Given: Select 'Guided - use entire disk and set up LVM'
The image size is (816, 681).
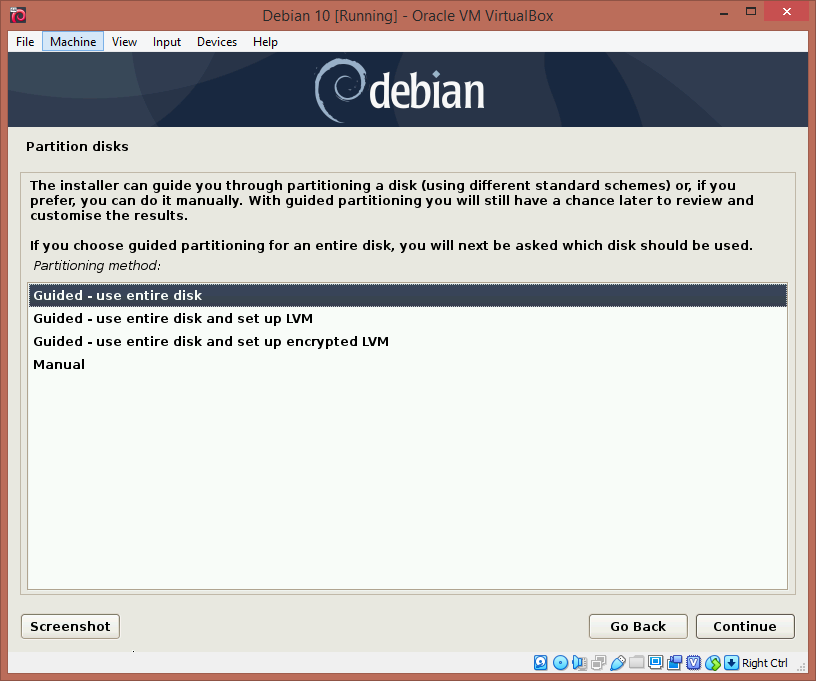Looking at the screenshot, I should tap(407, 318).
